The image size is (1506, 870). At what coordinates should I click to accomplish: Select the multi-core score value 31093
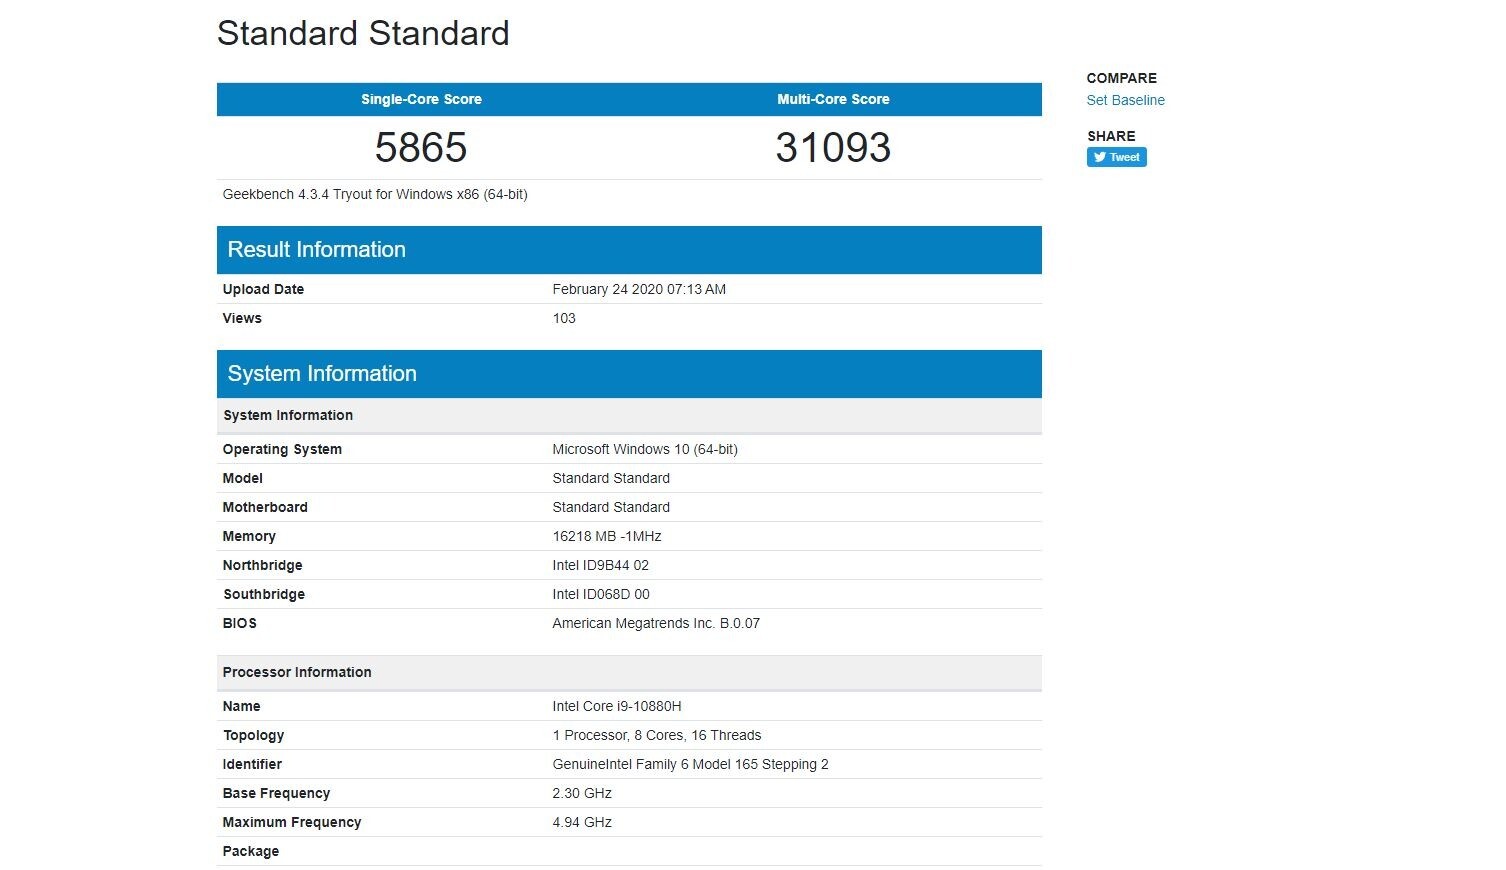click(x=833, y=148)
